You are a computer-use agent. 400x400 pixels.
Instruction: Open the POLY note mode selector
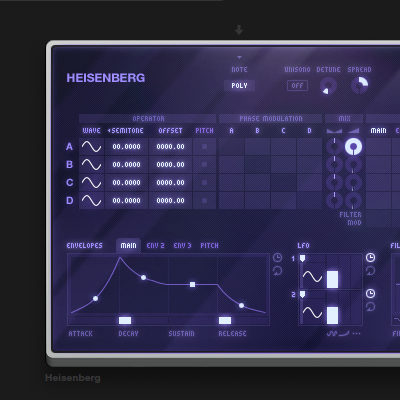239,86
